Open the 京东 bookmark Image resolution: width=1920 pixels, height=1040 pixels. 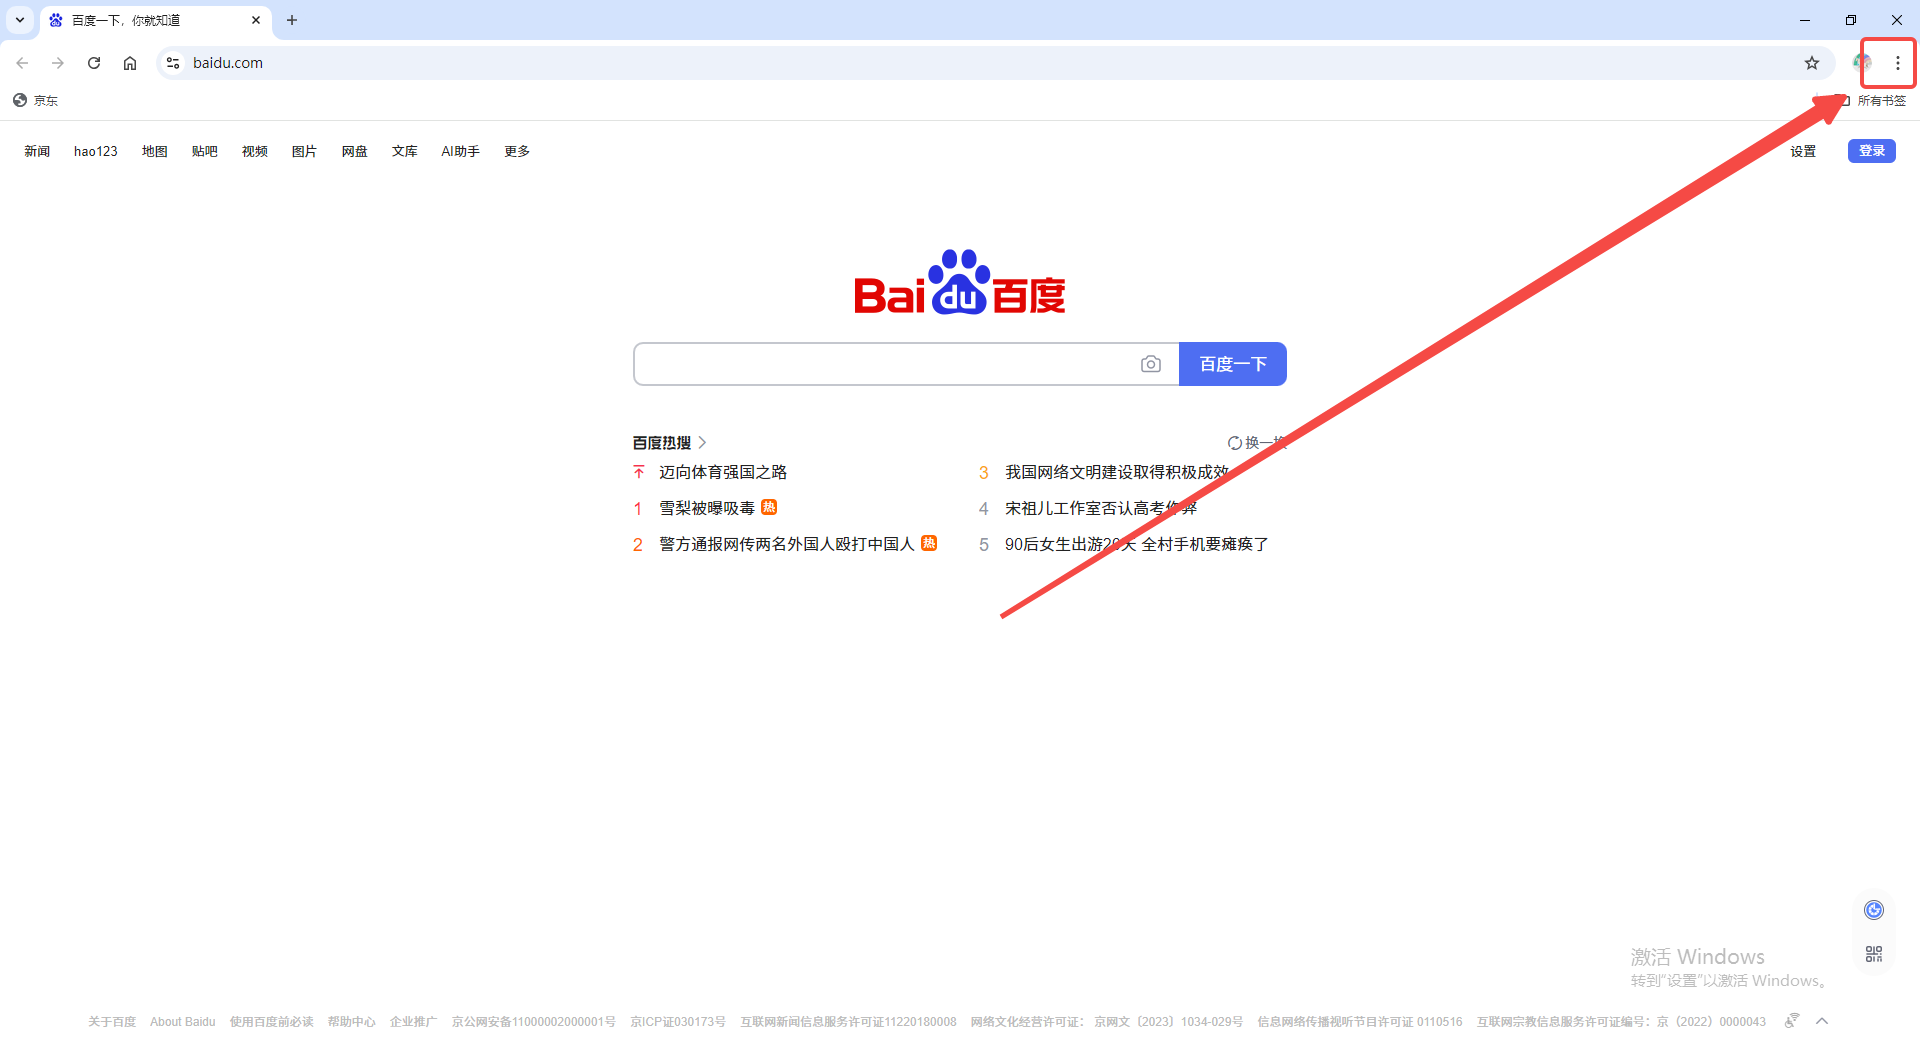36,100
